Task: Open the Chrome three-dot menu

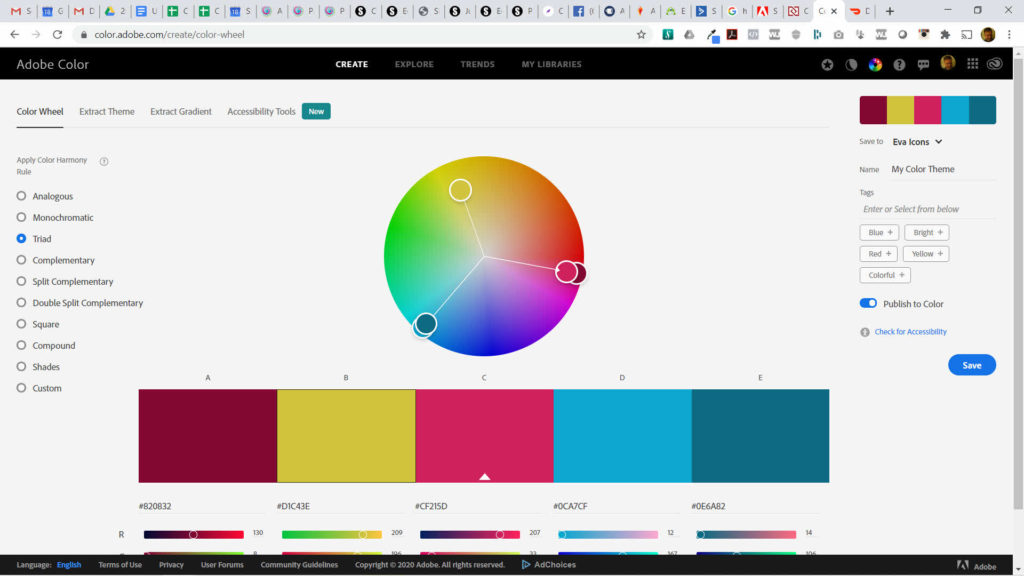Action: pos(1009,35)
